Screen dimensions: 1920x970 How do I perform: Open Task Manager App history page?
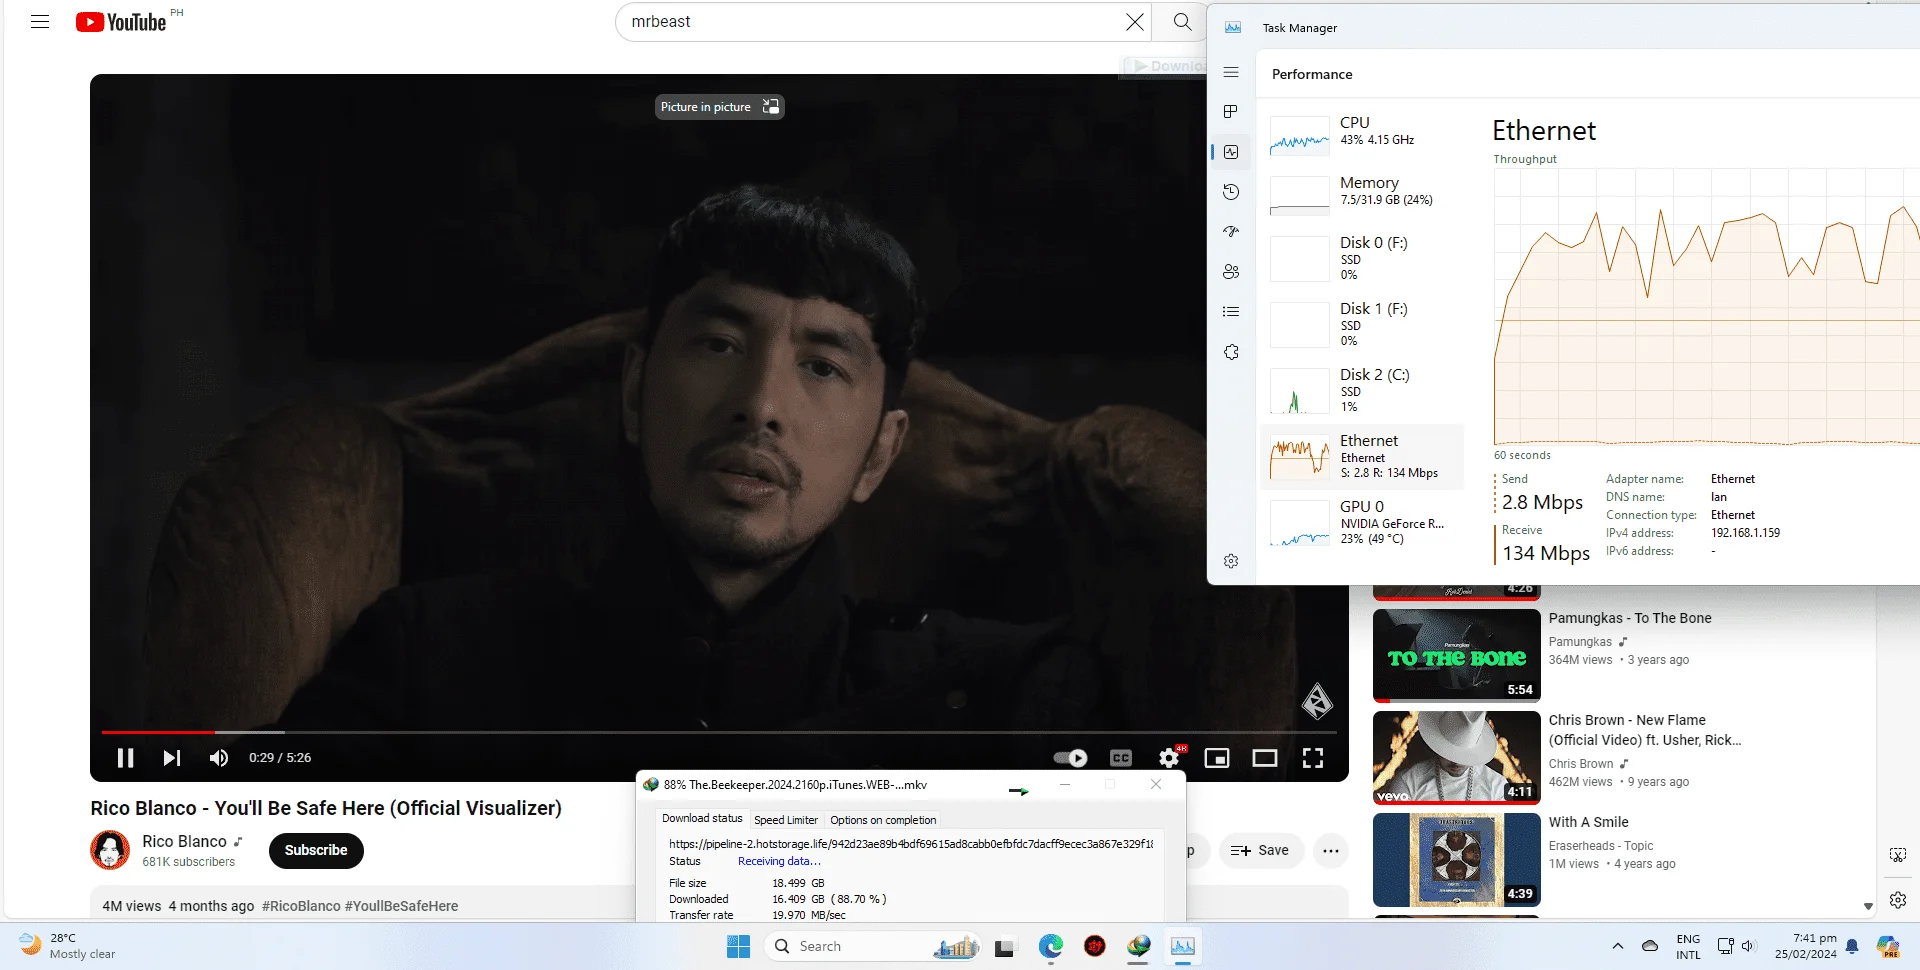(1231, 192)
